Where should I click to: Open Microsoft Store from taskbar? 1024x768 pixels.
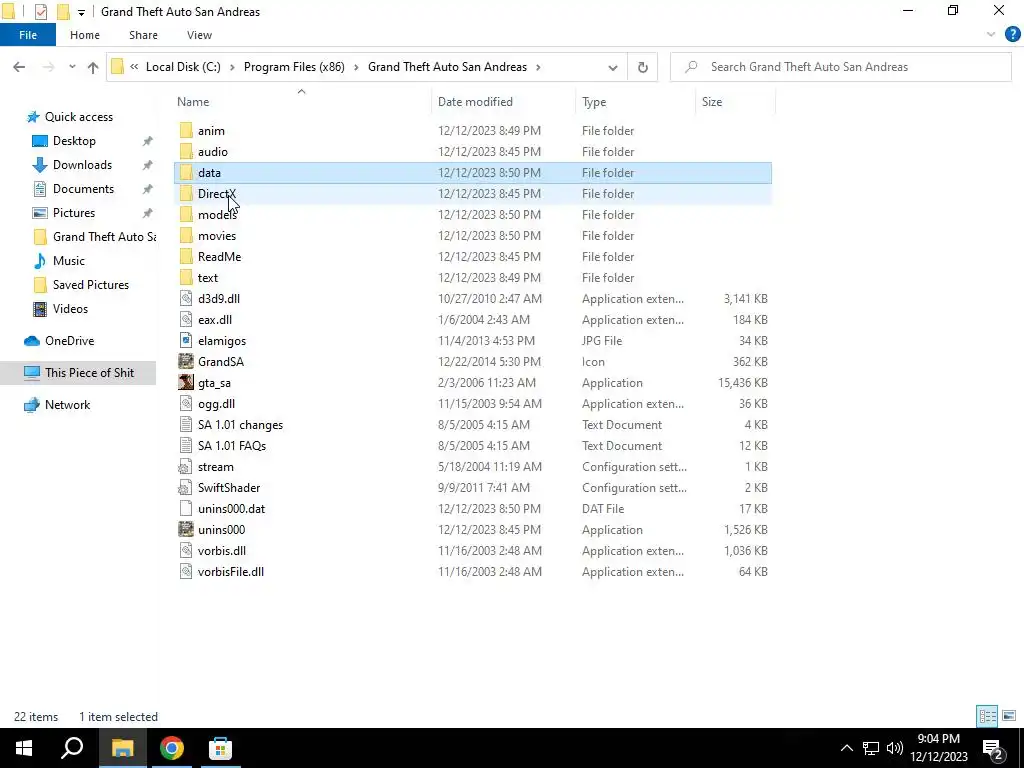221,748
